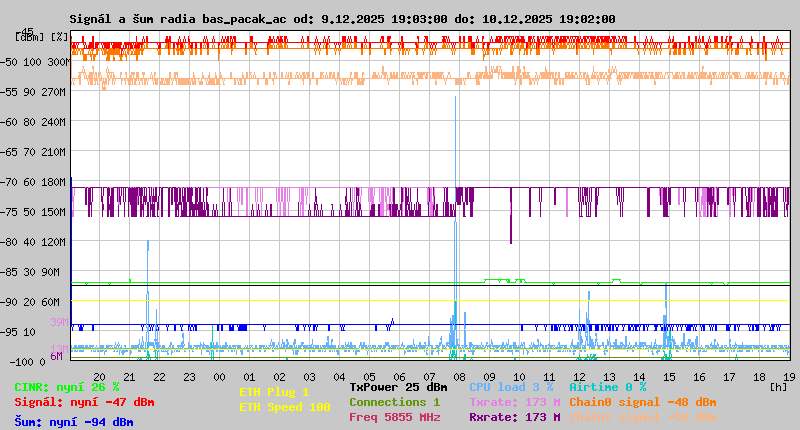Click the 15 hour mark on time axis

pos(669,376)
